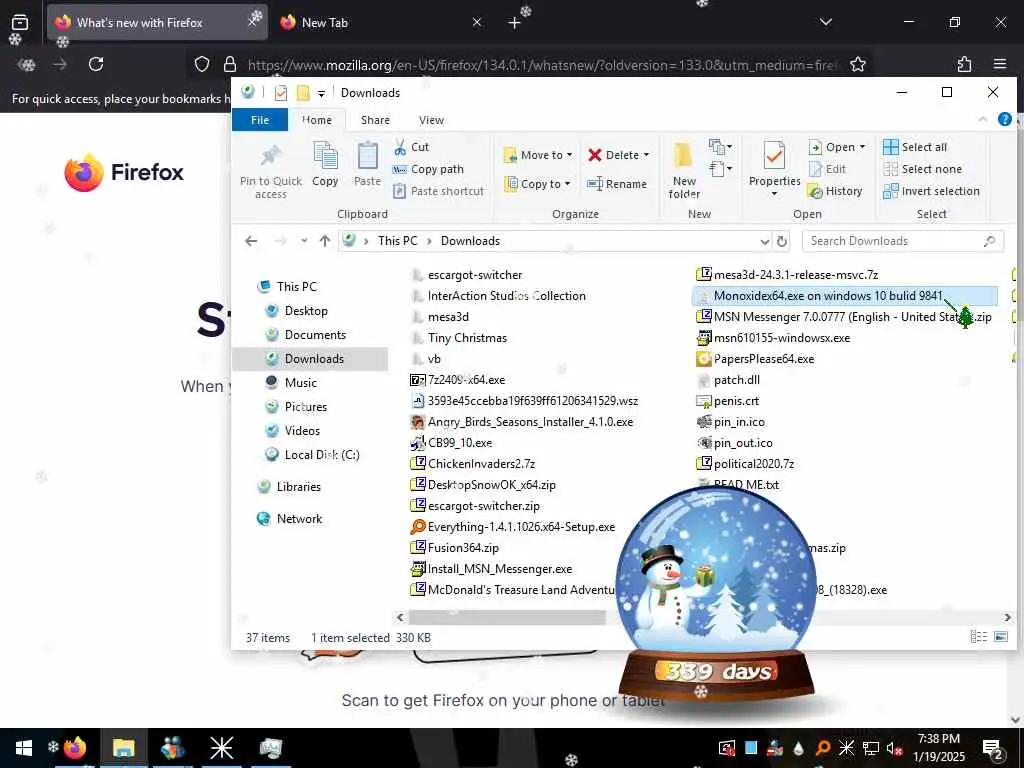Select the Tiny Christmas folder
1024x768 pixels.
[x=467, y=338]
